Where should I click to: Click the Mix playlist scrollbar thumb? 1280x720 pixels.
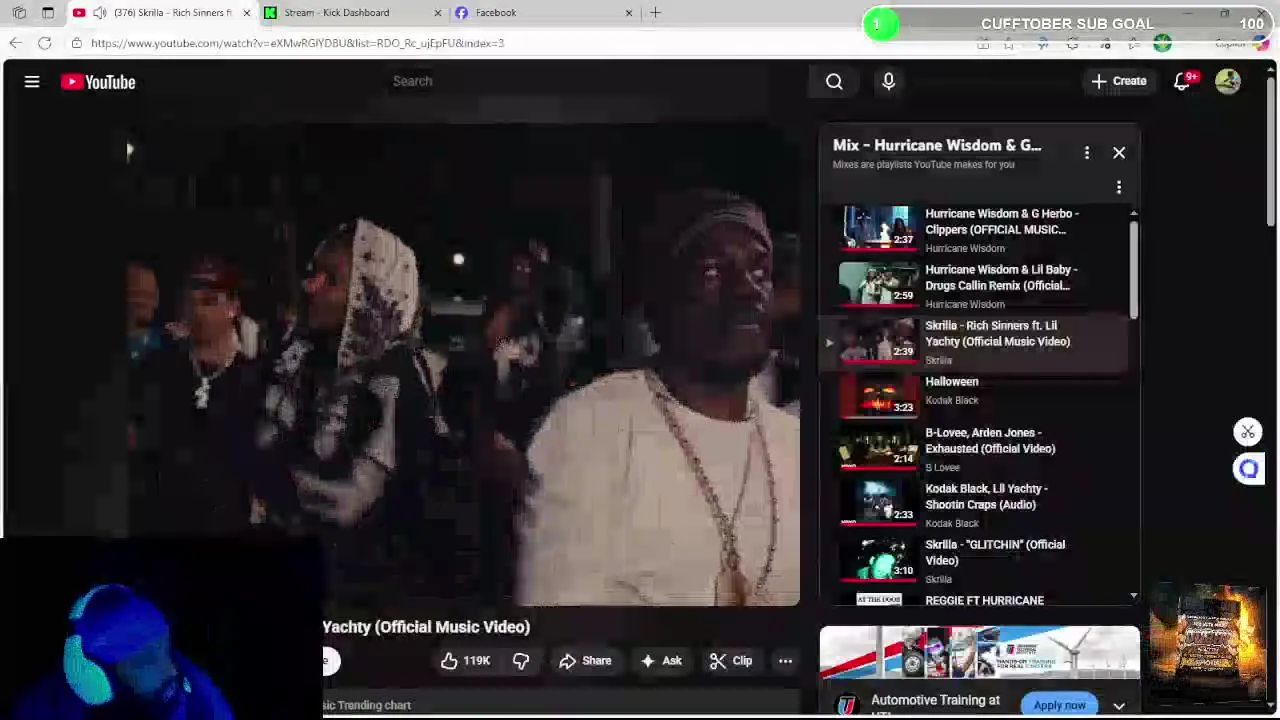click(1134, 270)
